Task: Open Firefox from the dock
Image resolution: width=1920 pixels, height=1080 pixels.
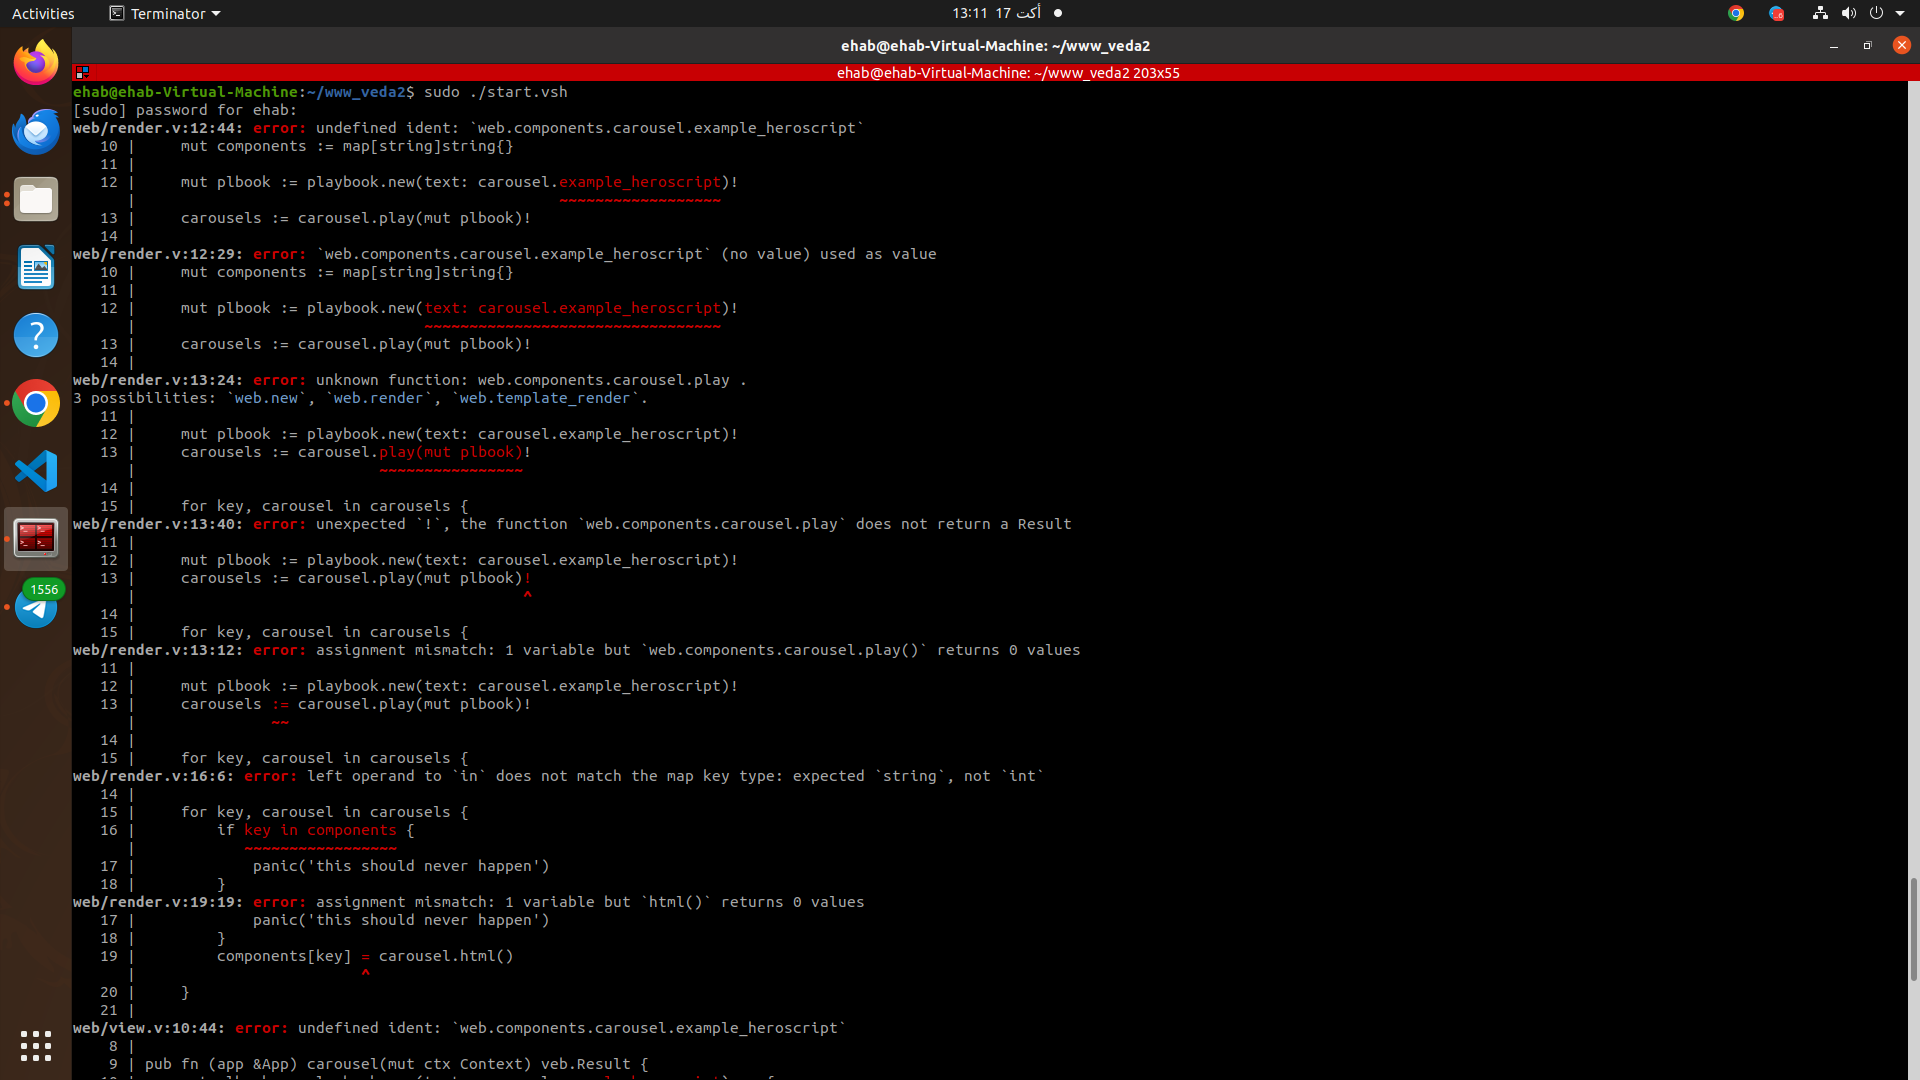Action: coord(36,63)
